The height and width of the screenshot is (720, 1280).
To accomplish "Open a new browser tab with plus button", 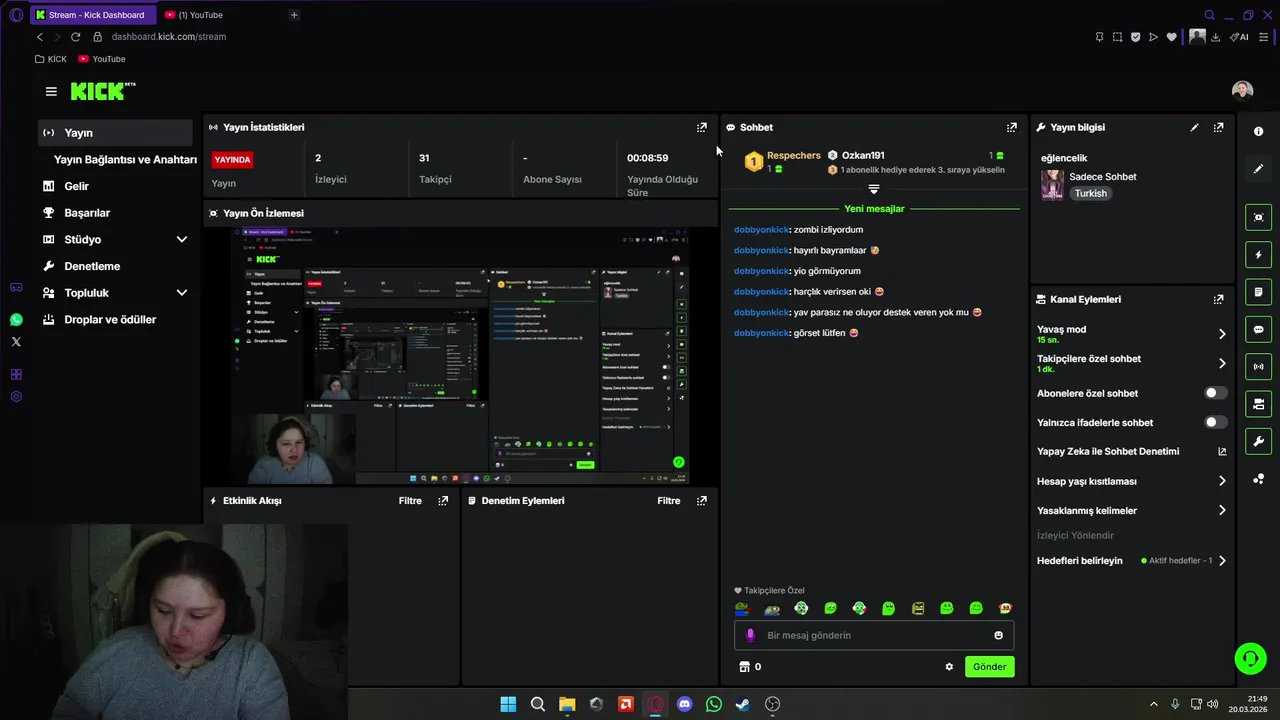I will click(x=294, y=15).
